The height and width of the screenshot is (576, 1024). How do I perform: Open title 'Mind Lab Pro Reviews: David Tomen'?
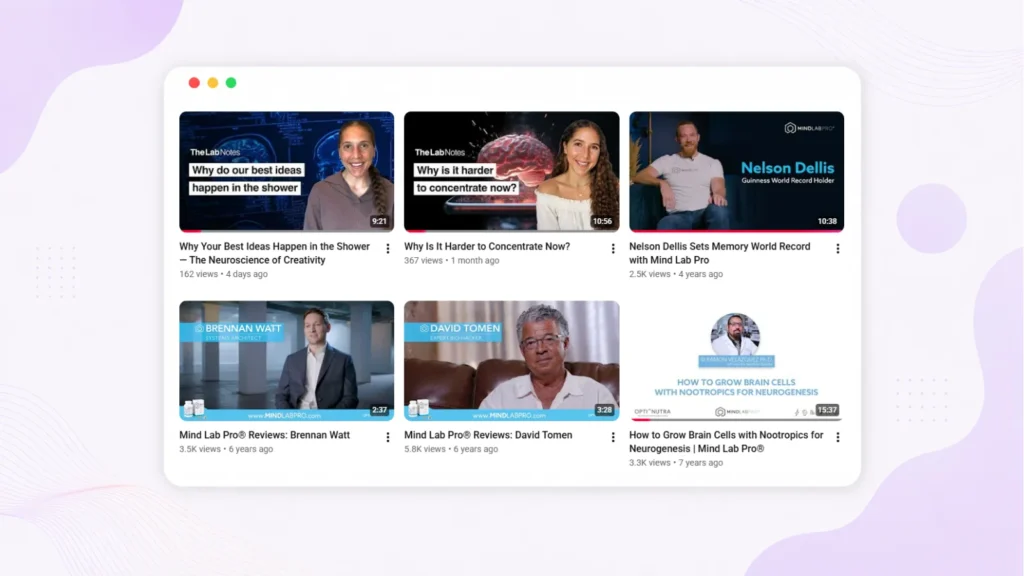point(488,435)
